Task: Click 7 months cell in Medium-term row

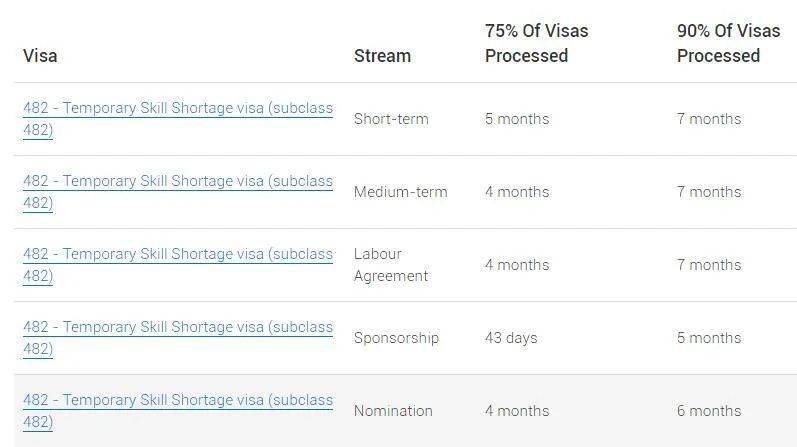Action: 709,192
